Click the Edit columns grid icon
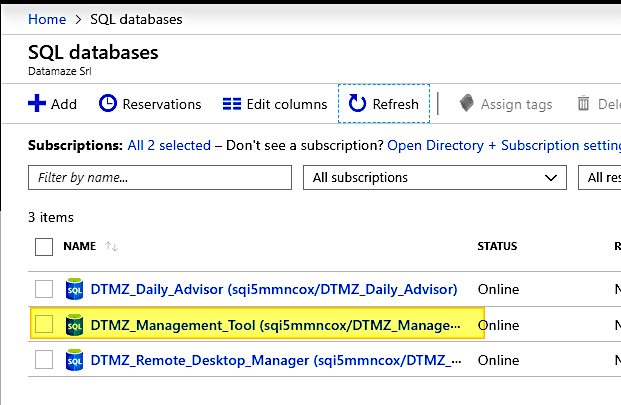 click(x=232, y=104)
